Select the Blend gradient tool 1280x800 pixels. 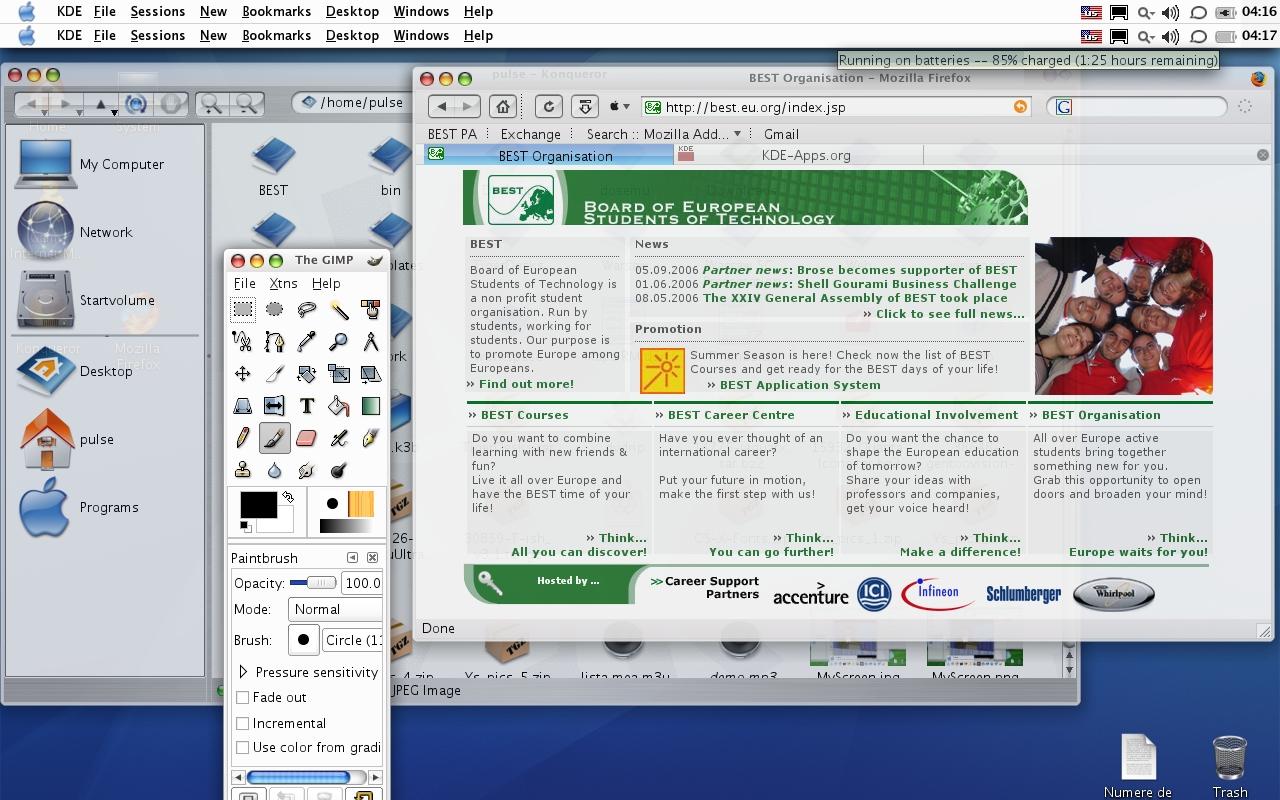click(x=370, y=405)
